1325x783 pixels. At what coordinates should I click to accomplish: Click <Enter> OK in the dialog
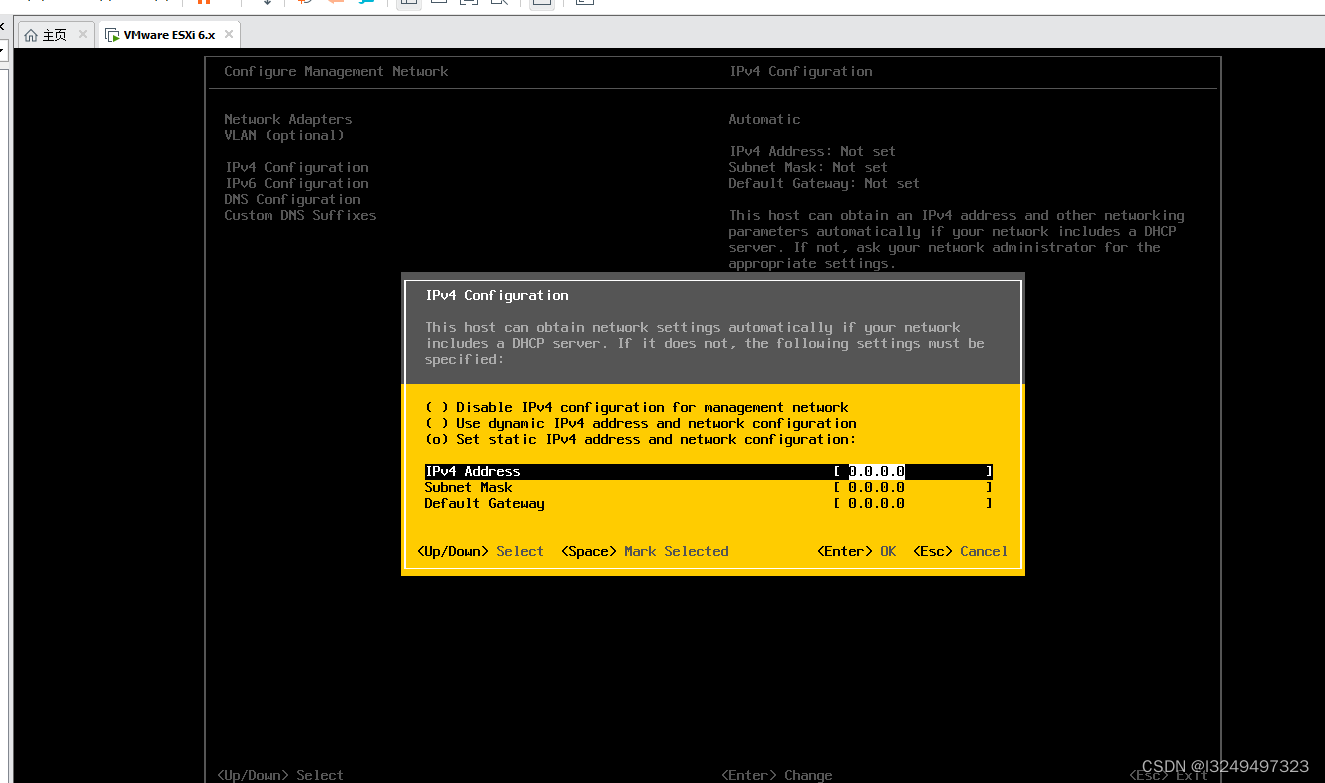tap(856, 552)
